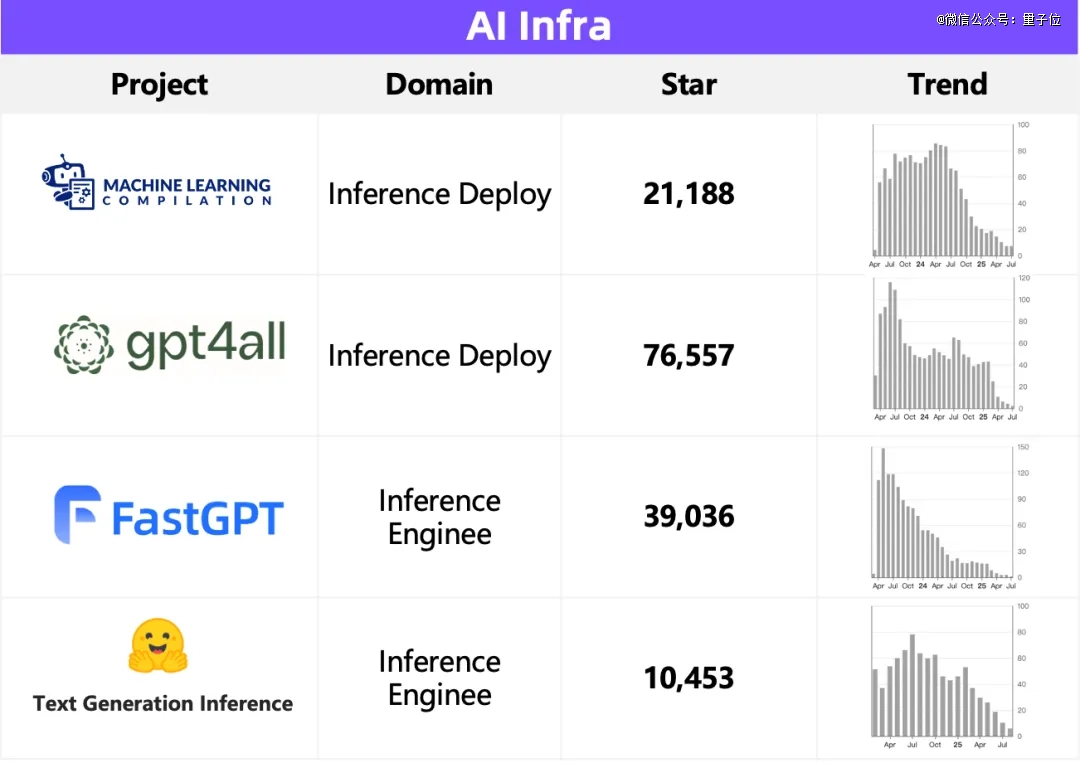The image size is (1080, 763).
Task: Click the Machine Learning Compilation robot logo
Action: (68, 182)
